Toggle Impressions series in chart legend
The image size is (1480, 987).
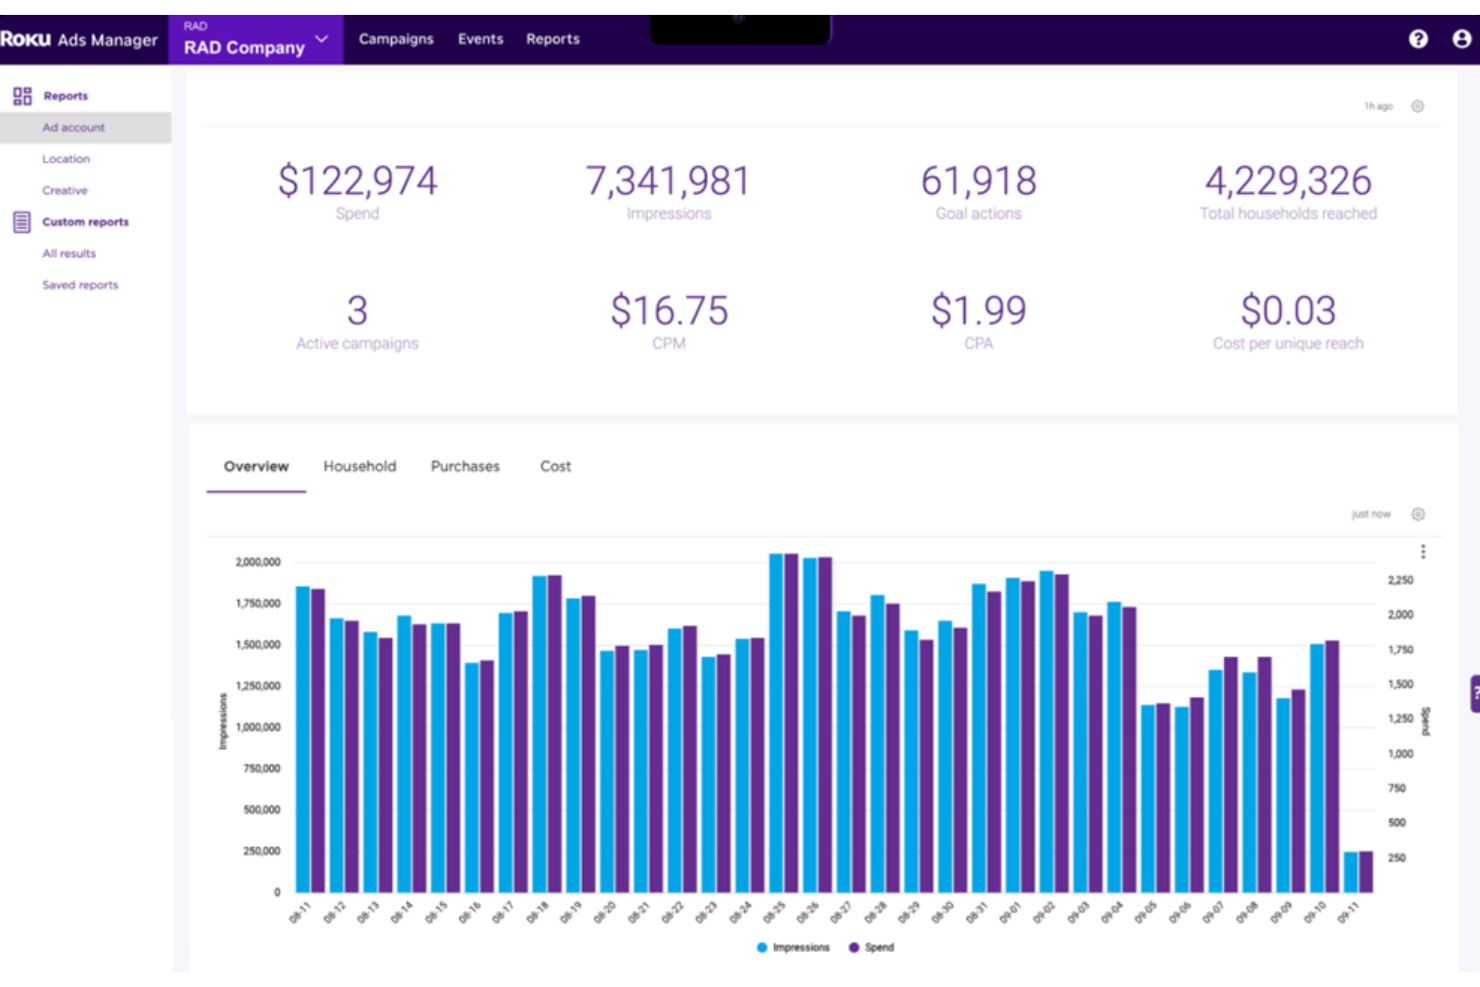coord(794,947)
